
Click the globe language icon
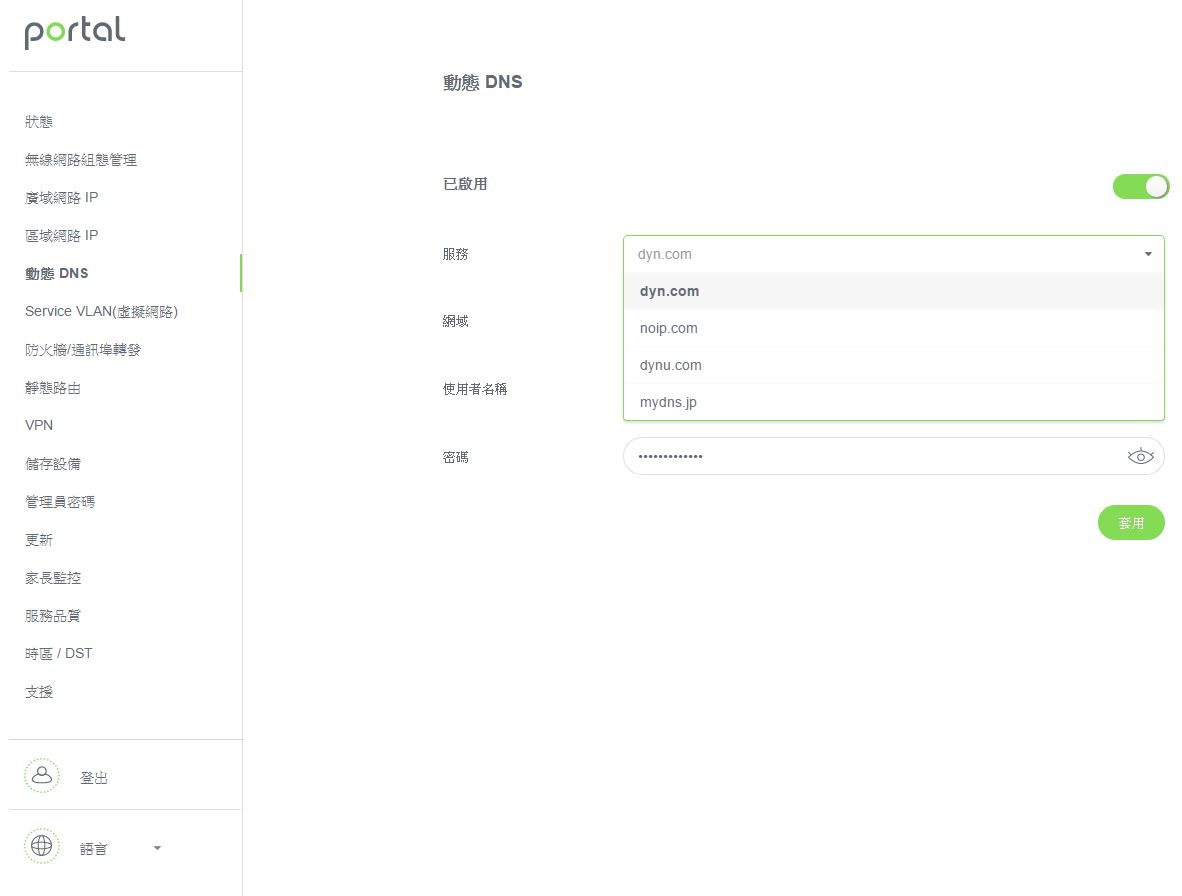pyautogui.click(x=41, y=846)
